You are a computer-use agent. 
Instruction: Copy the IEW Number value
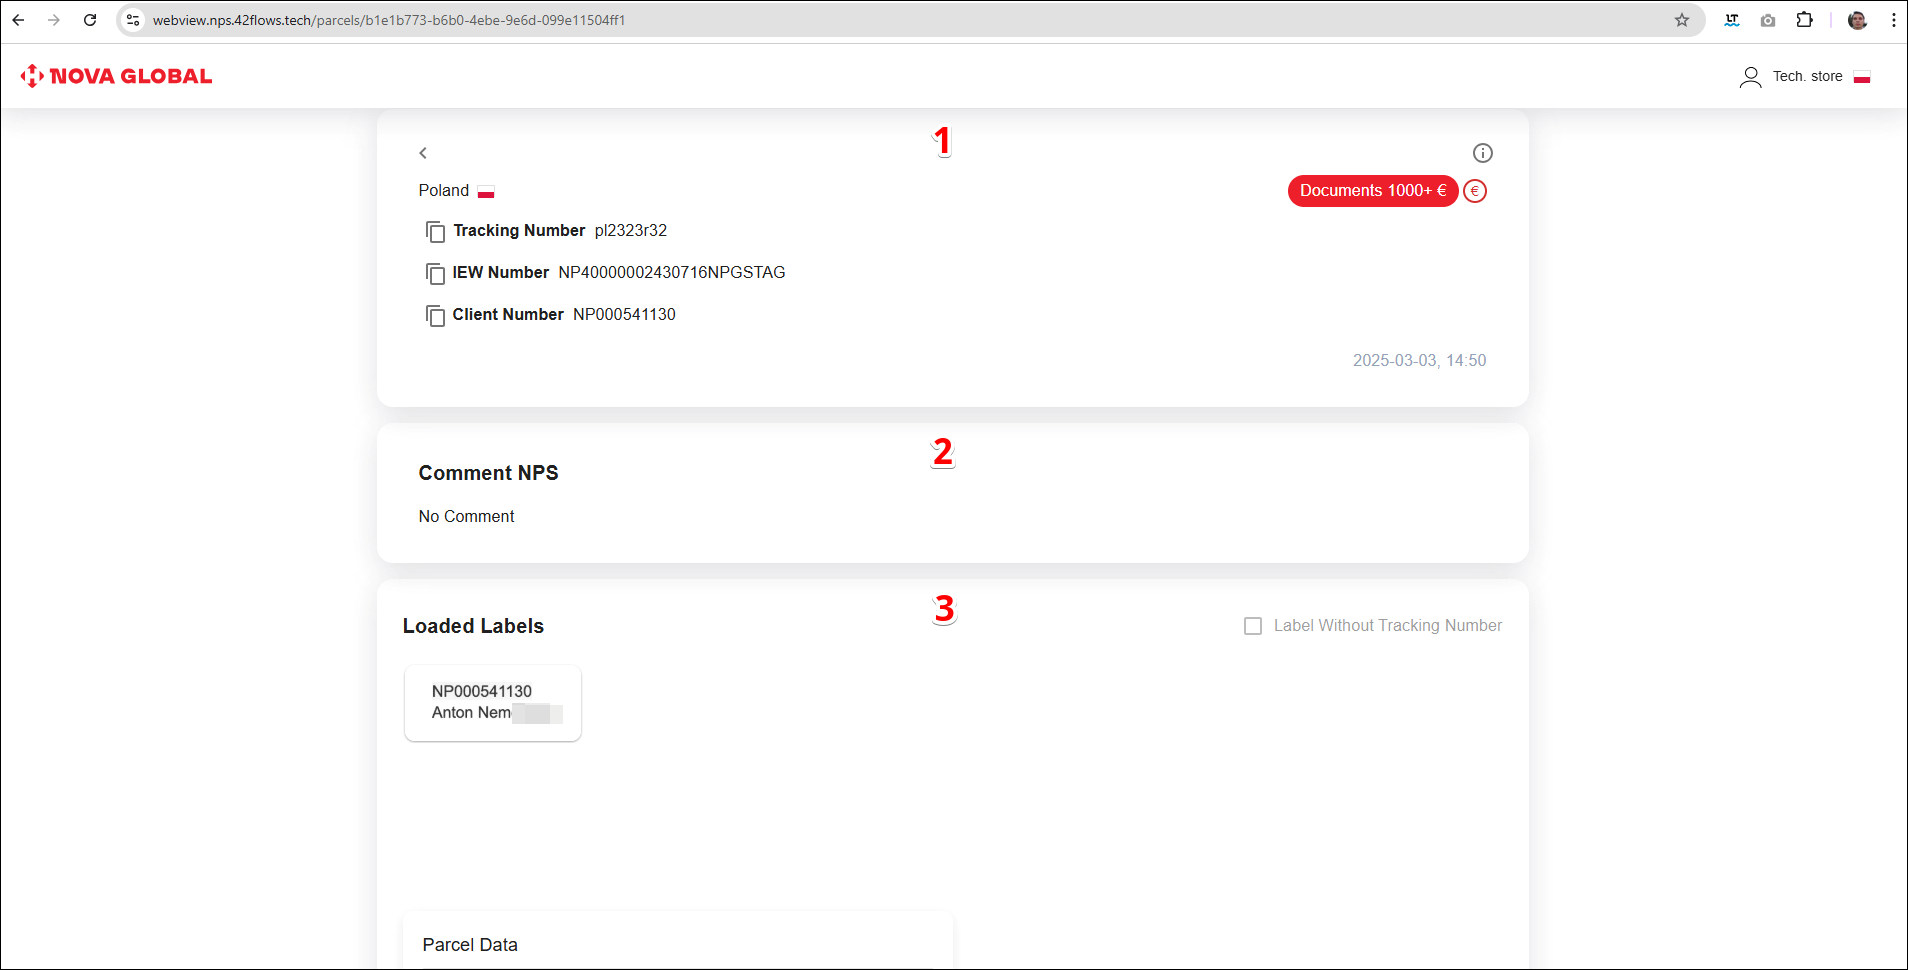coord(435,274)
